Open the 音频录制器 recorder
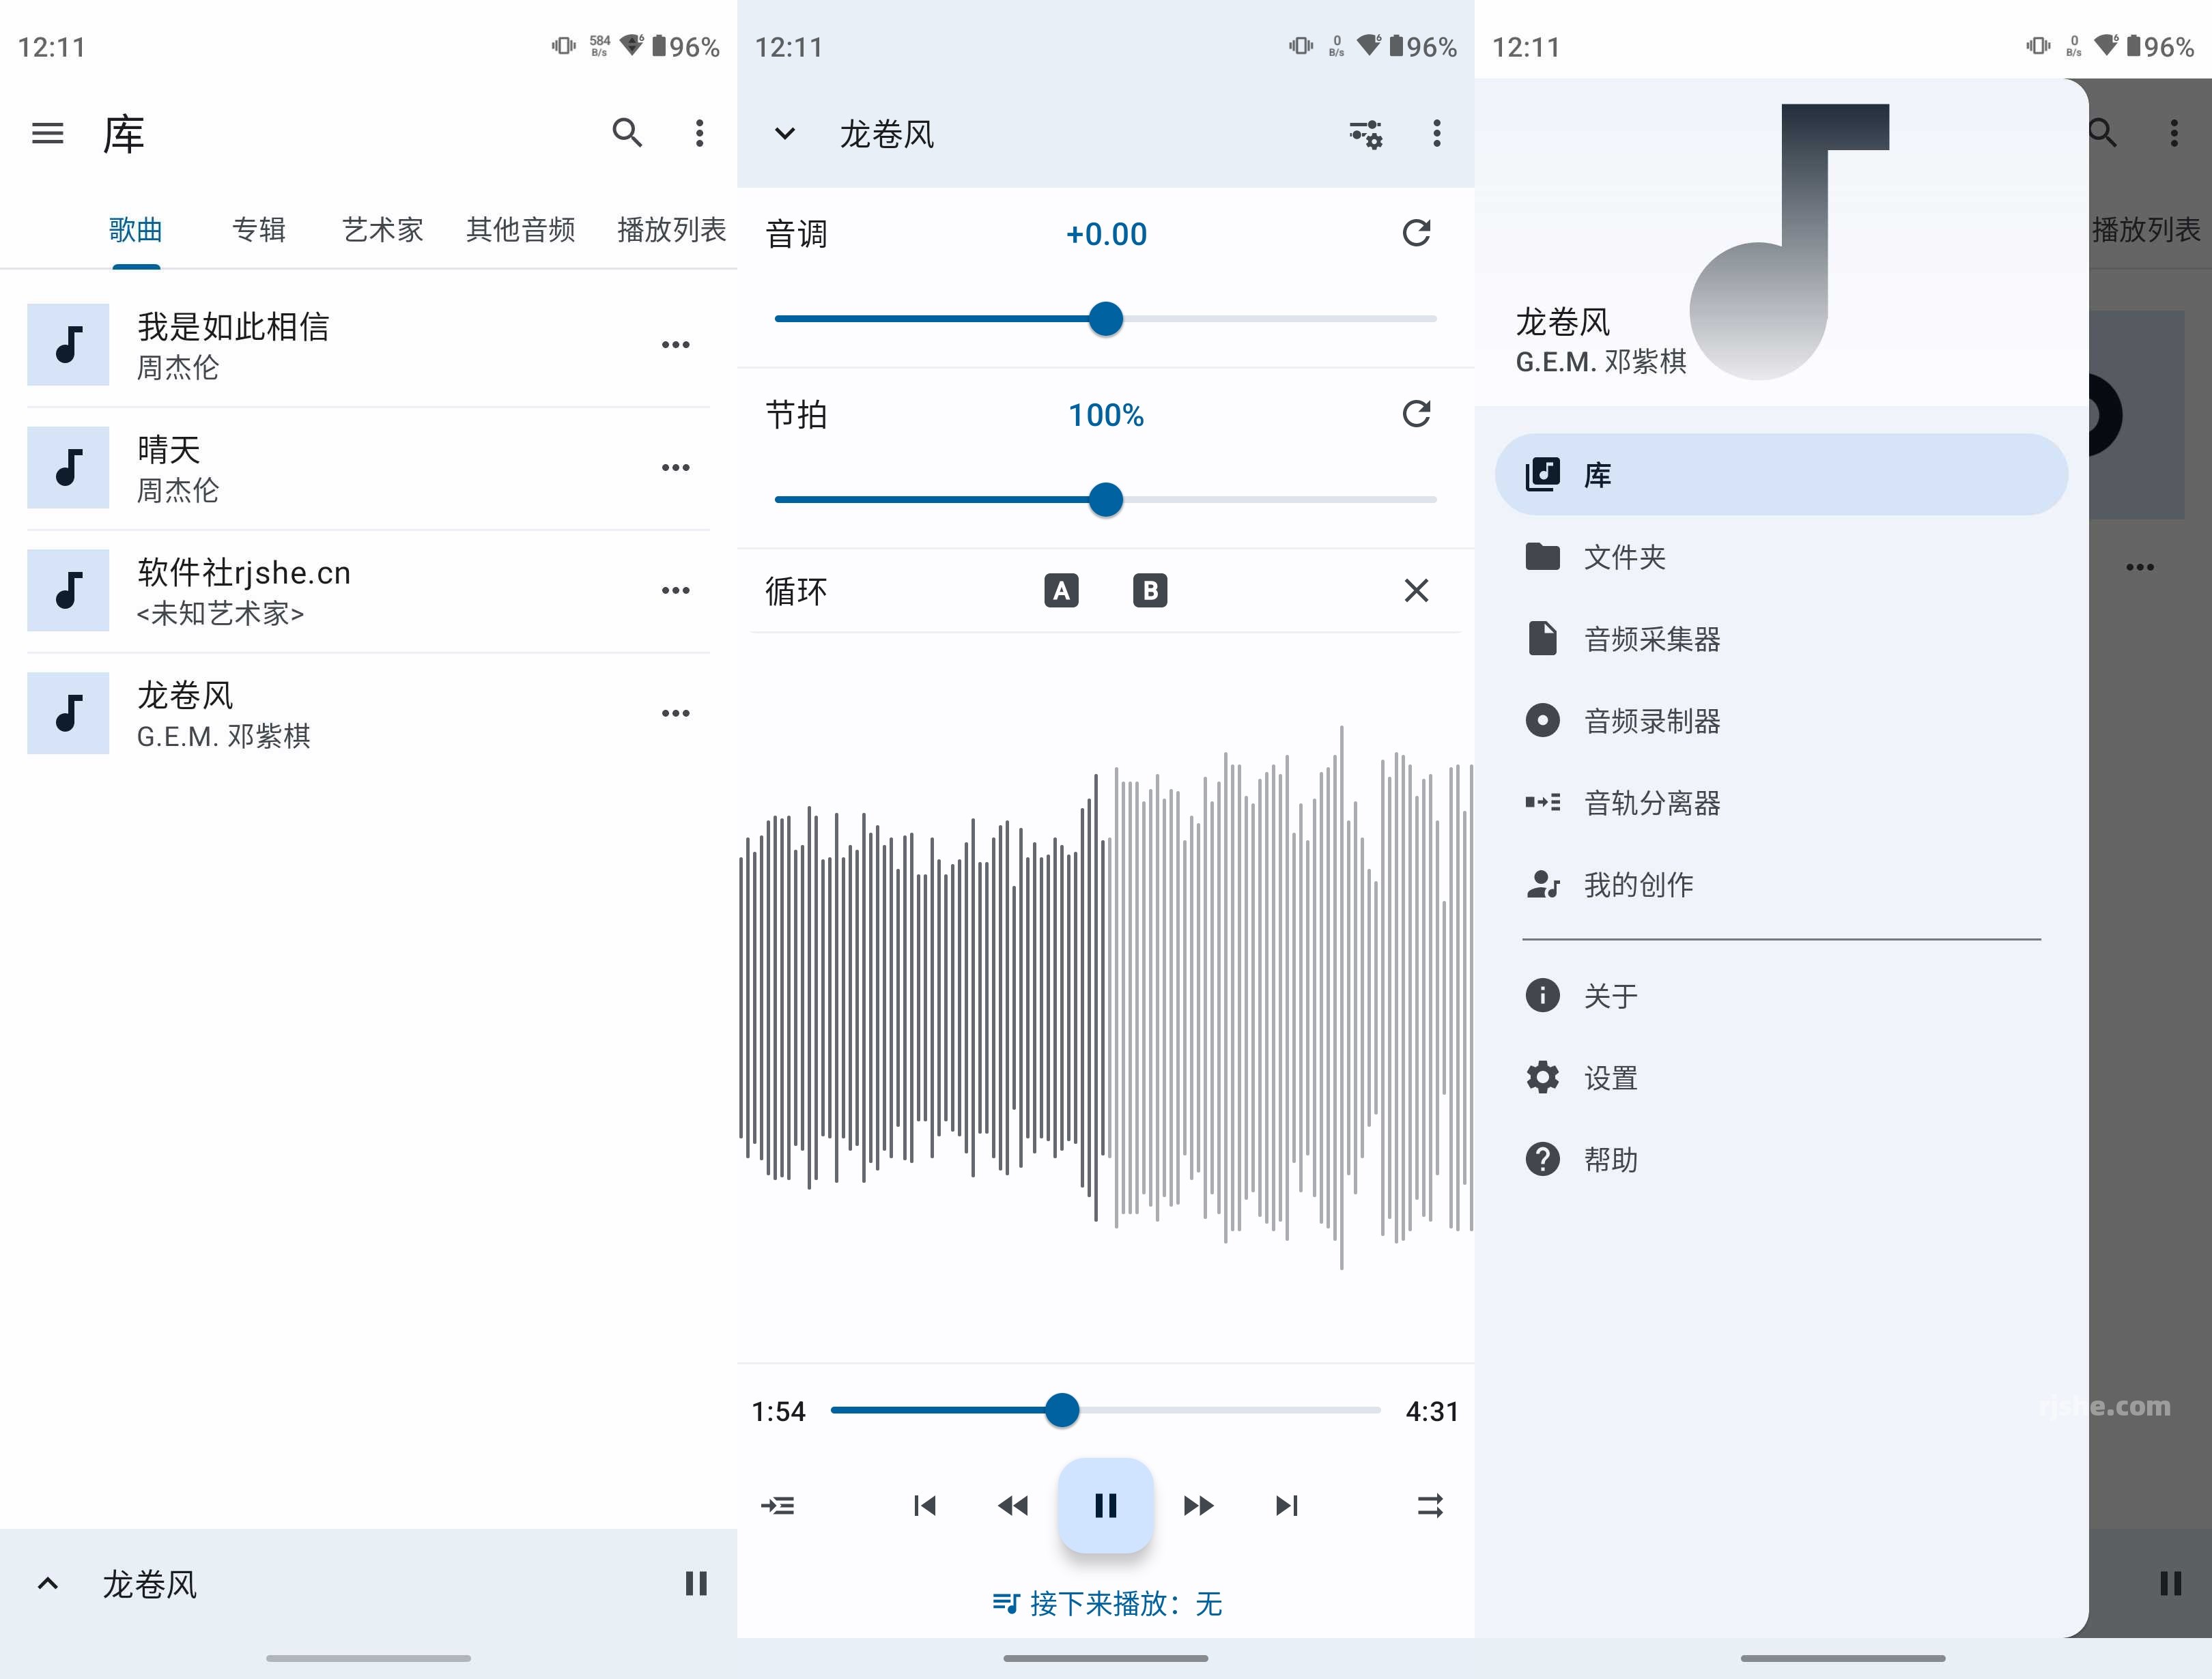 click(x=1652, y=721)
